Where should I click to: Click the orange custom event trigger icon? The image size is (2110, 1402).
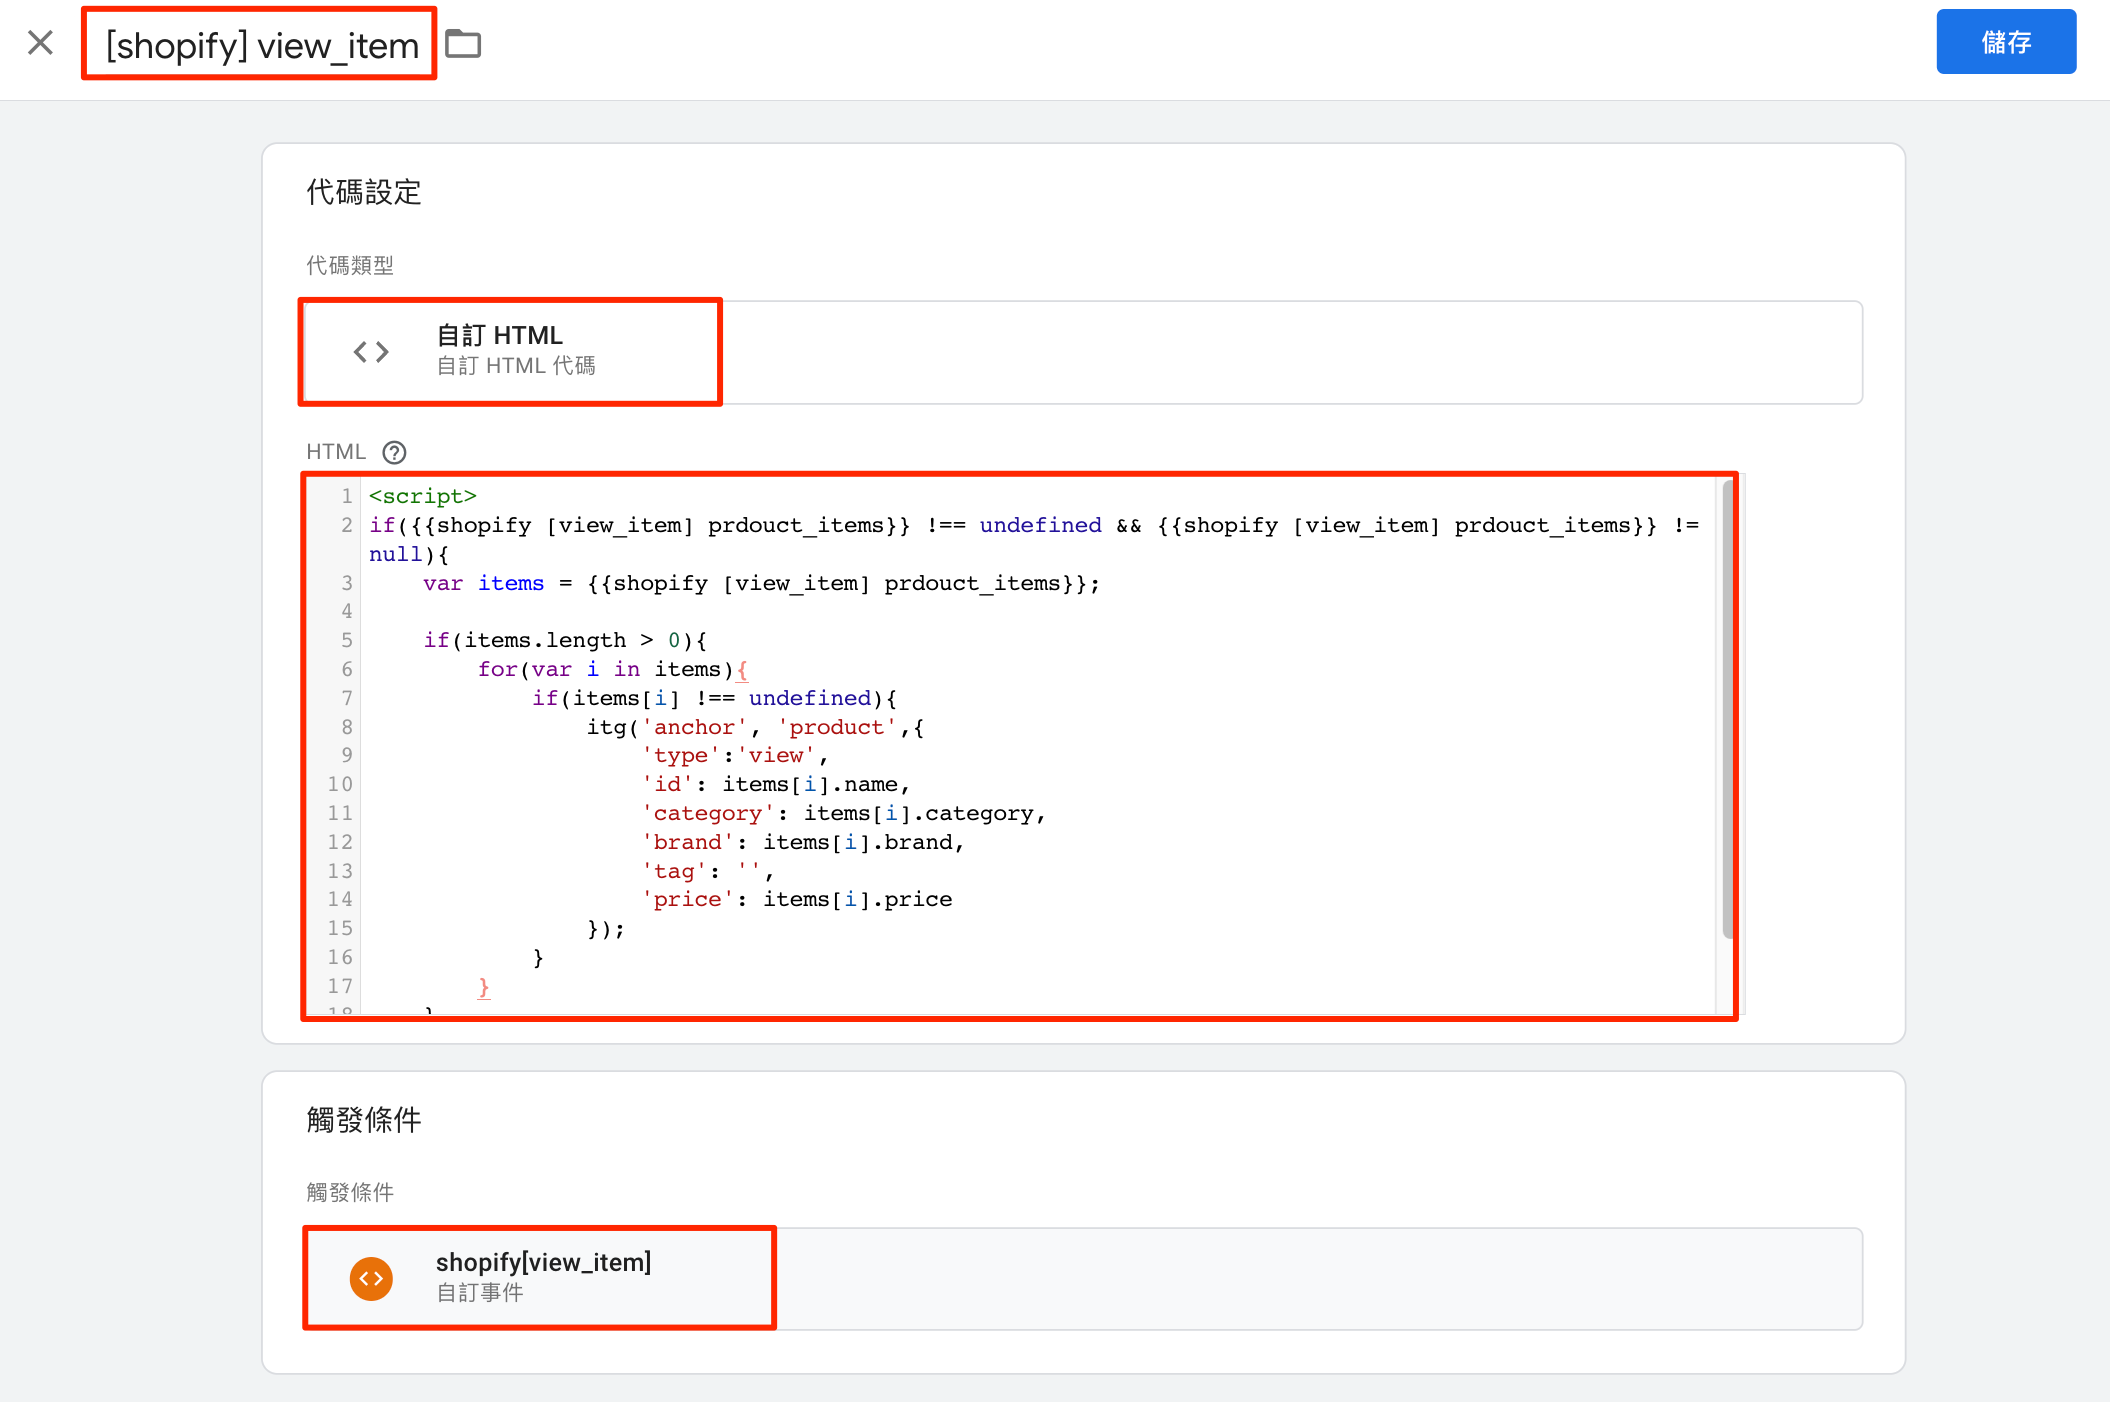[371, 1278]
